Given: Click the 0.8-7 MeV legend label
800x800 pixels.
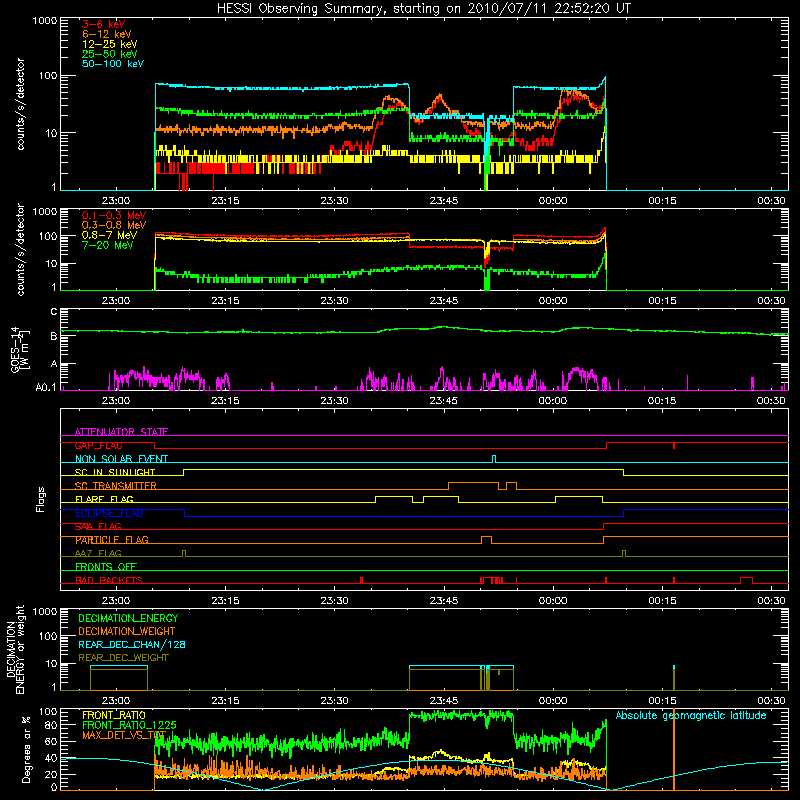Looking at the screenshot, I should click(109, 235).
